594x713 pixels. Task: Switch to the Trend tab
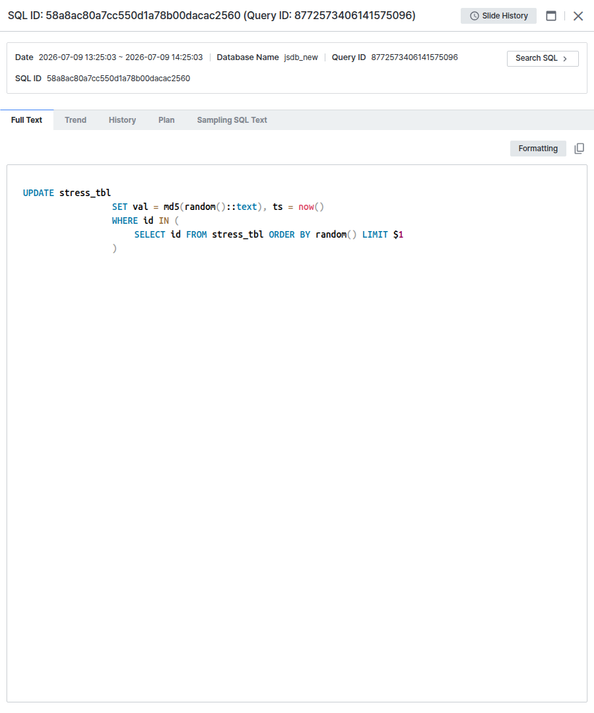coord(76,120)
